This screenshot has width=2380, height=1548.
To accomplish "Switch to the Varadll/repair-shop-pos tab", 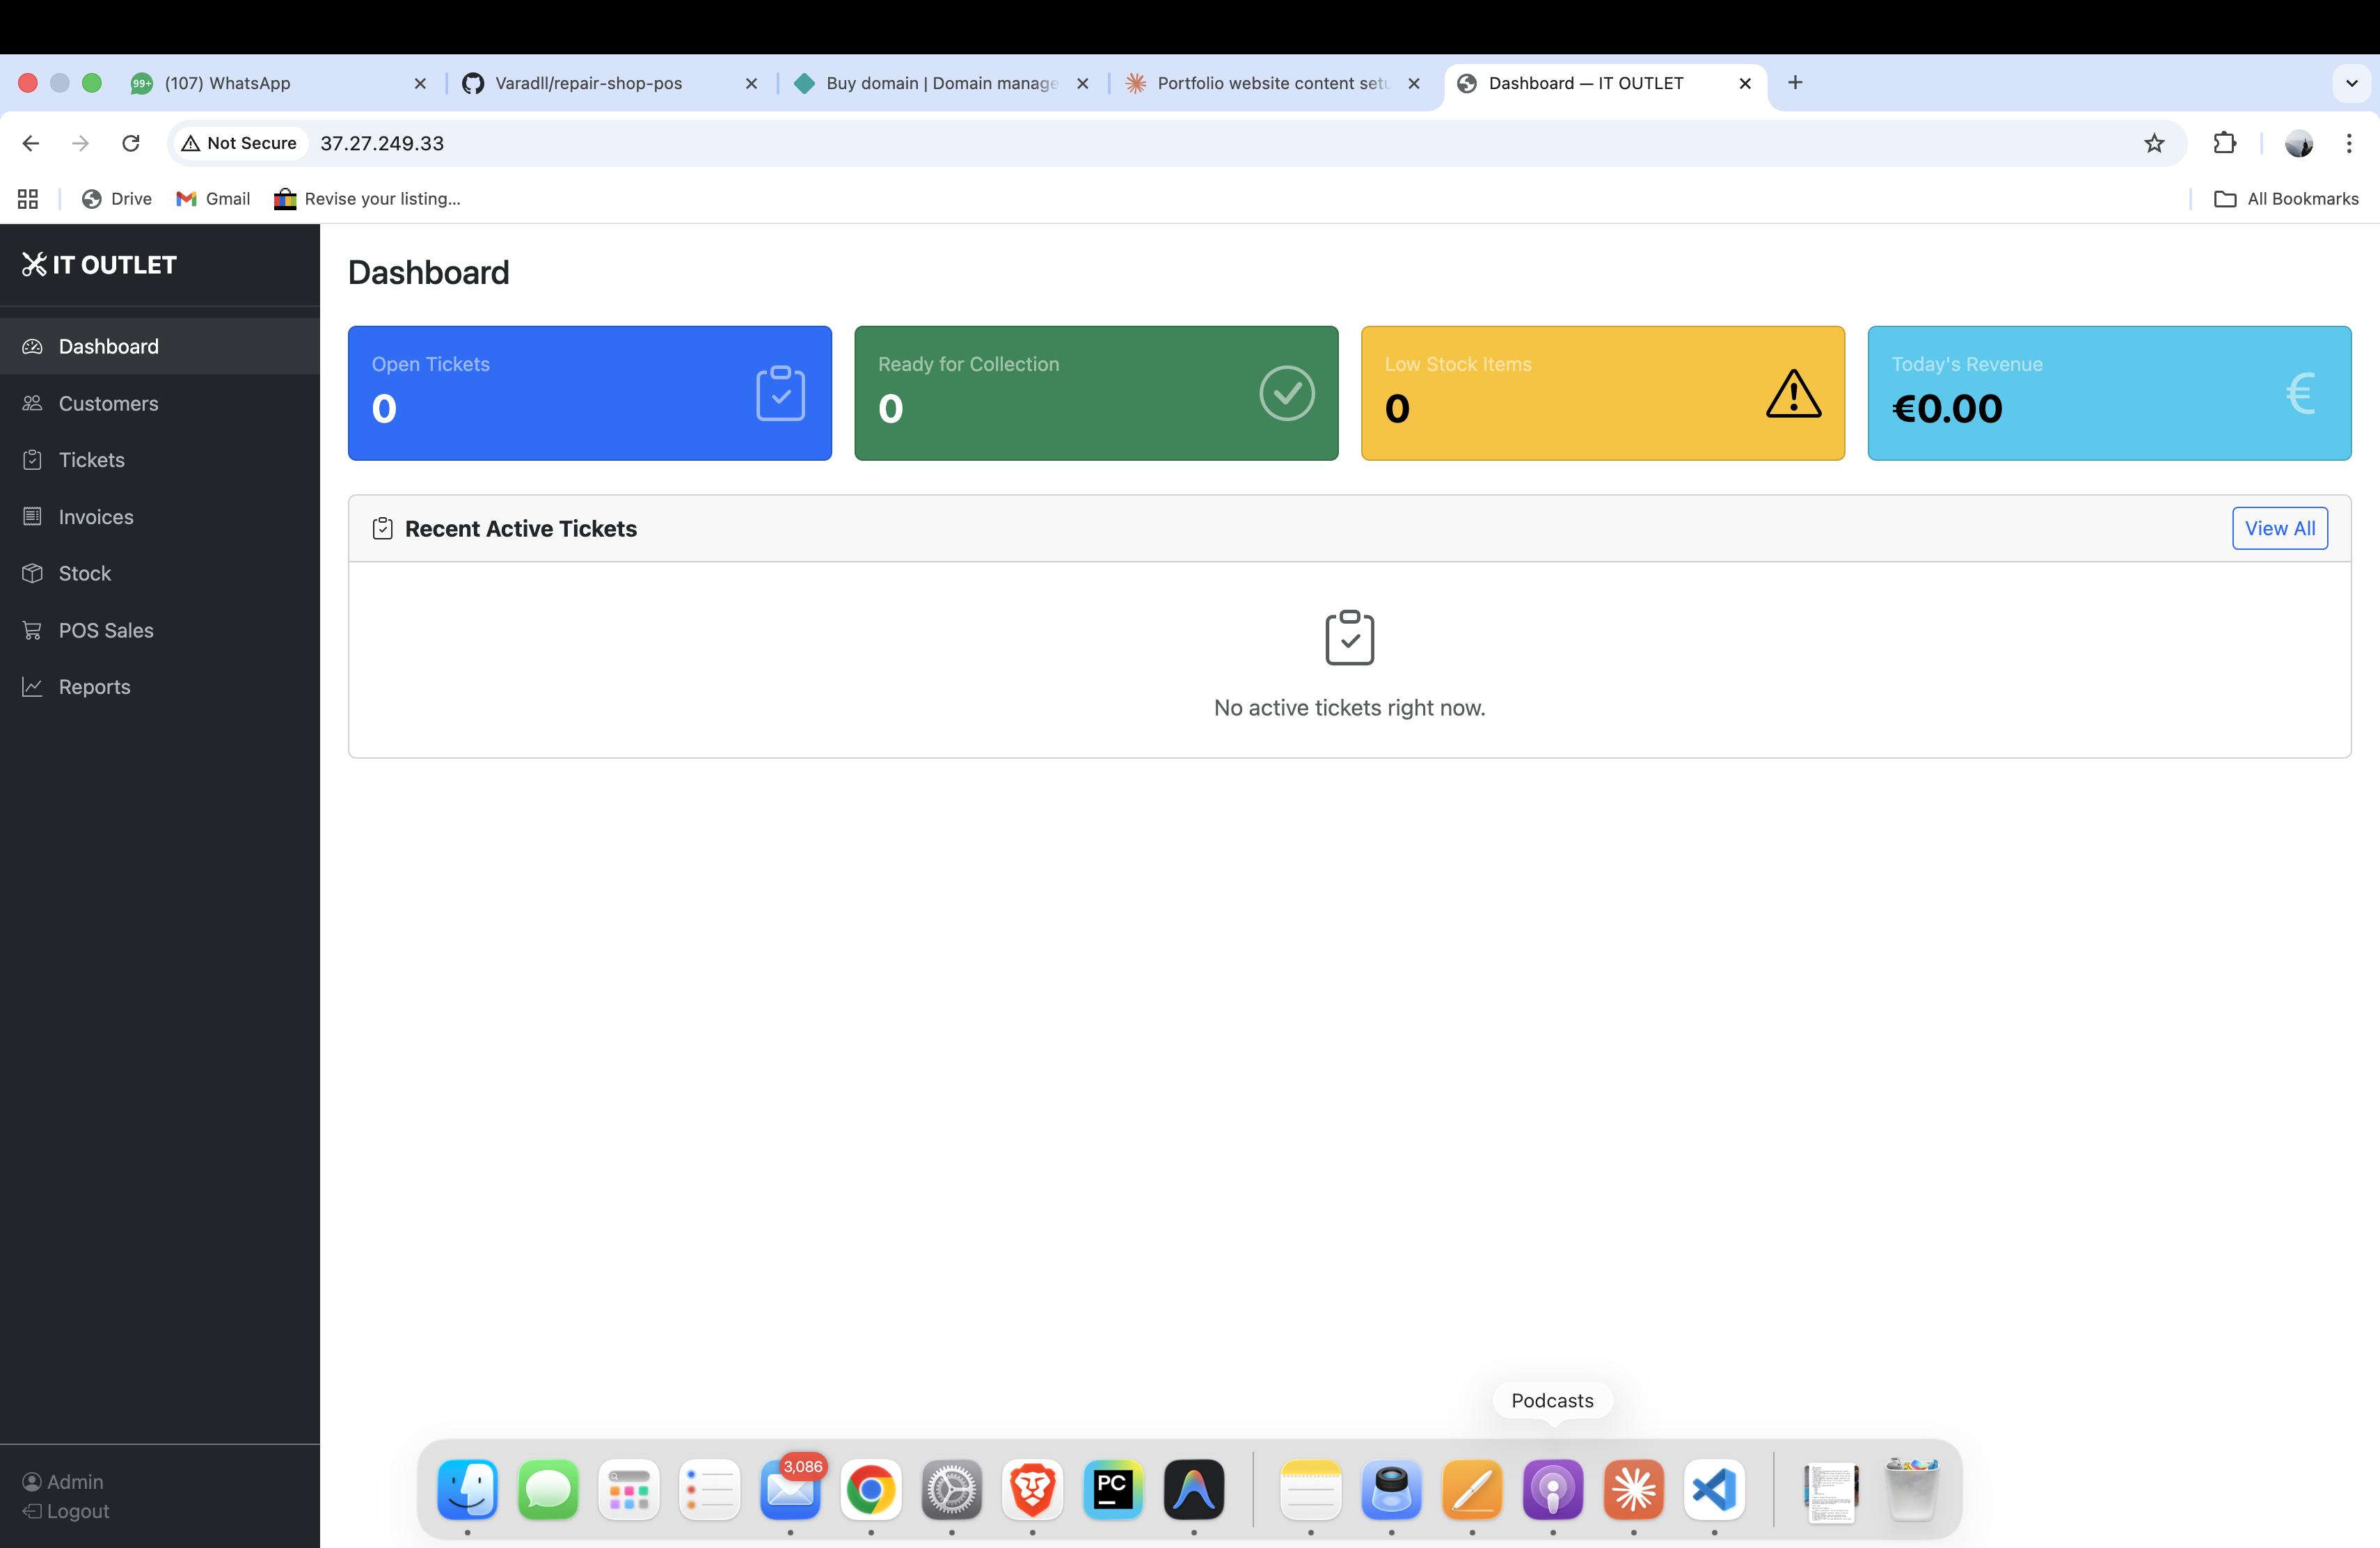I will click(x=589, y=83).
